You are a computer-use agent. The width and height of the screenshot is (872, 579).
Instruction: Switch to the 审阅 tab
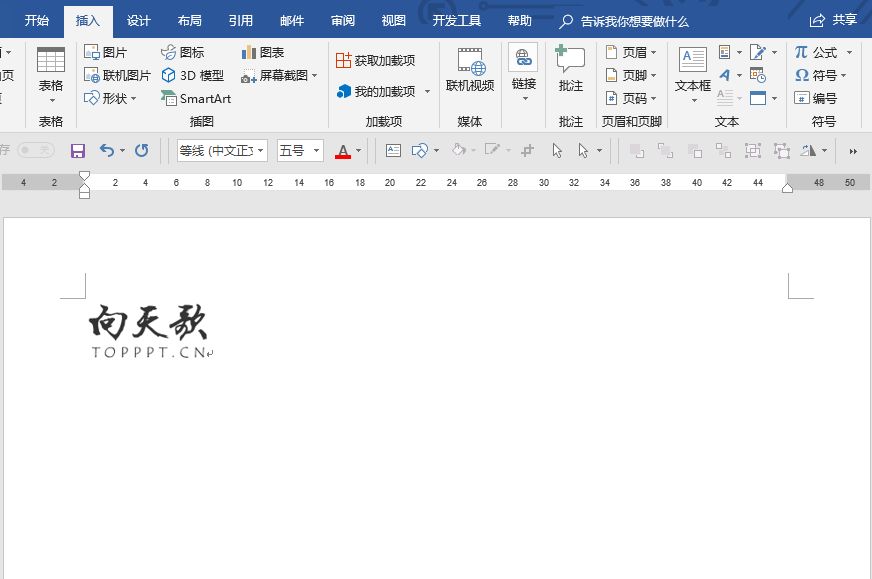coord(343,21)
